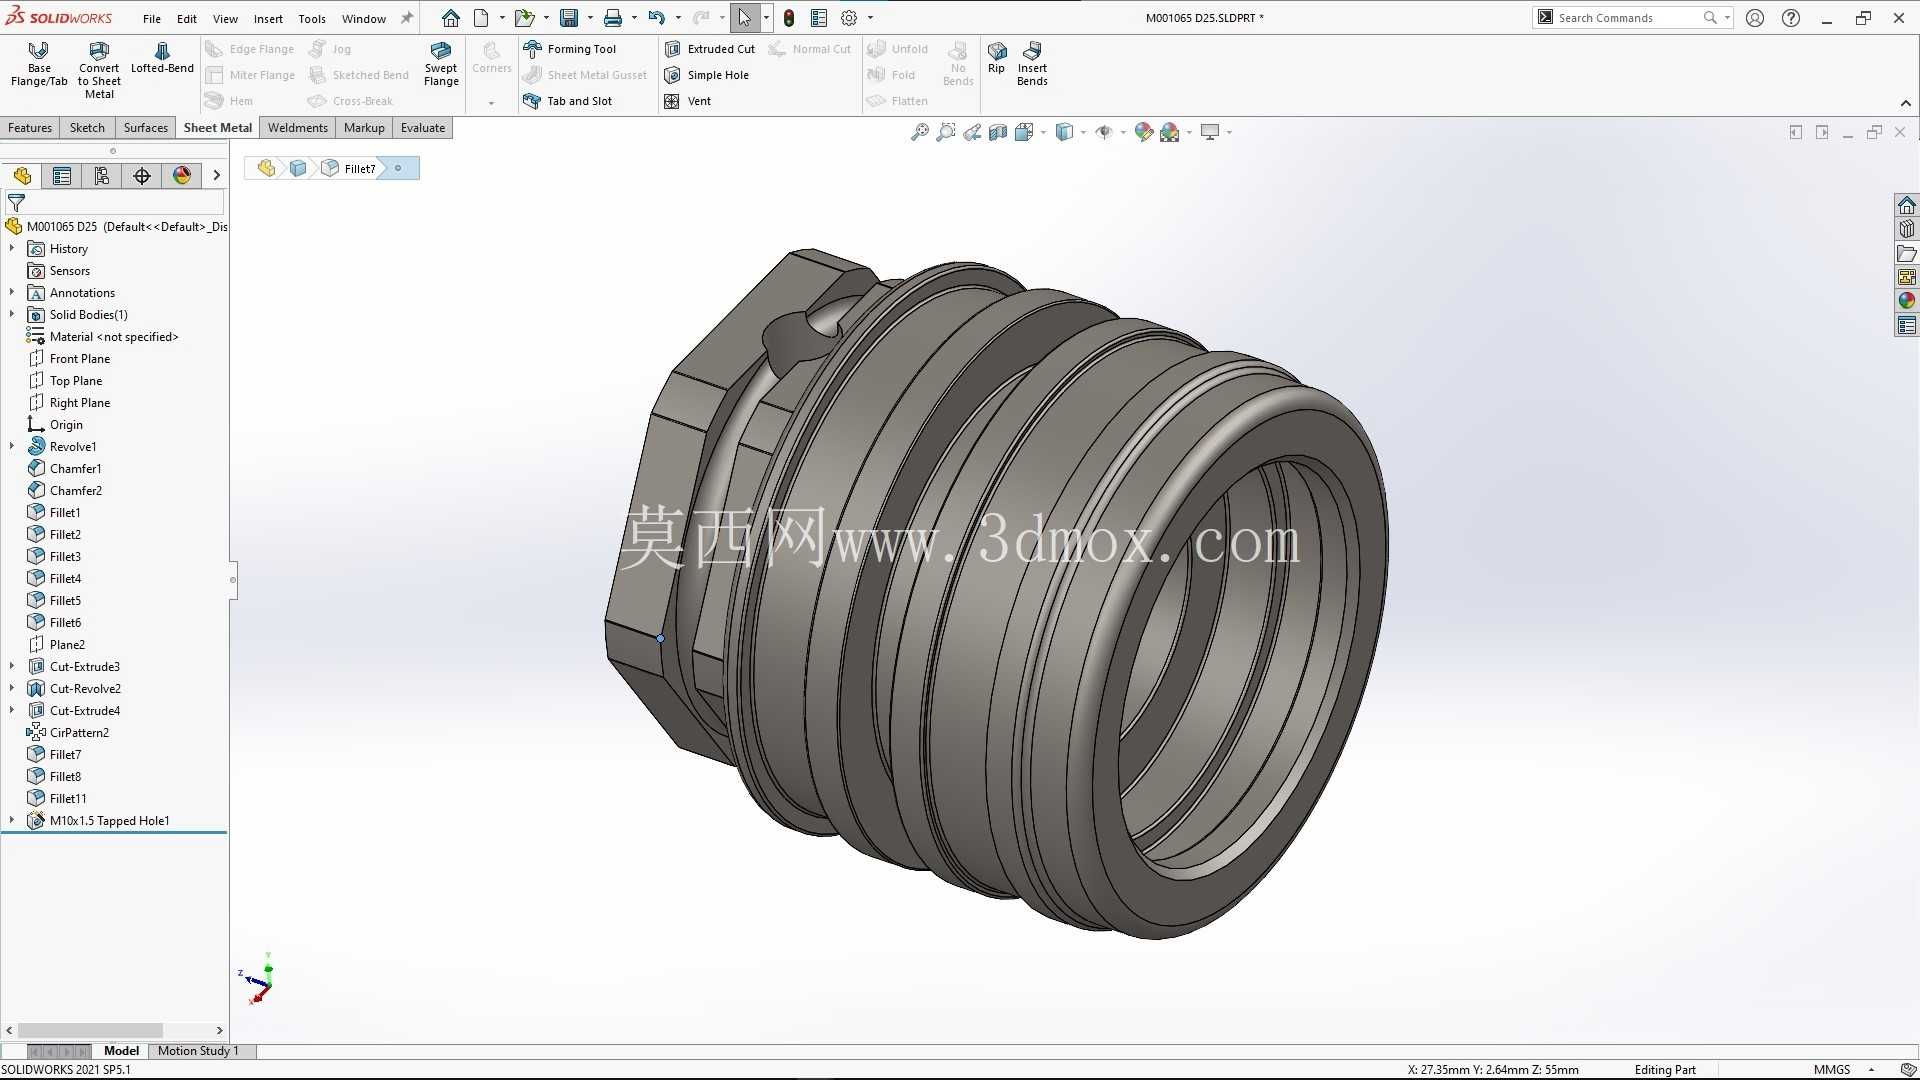The image size is (1920, 1080).
Task: Open the Help question mark icon
Action: [1791, 18]
